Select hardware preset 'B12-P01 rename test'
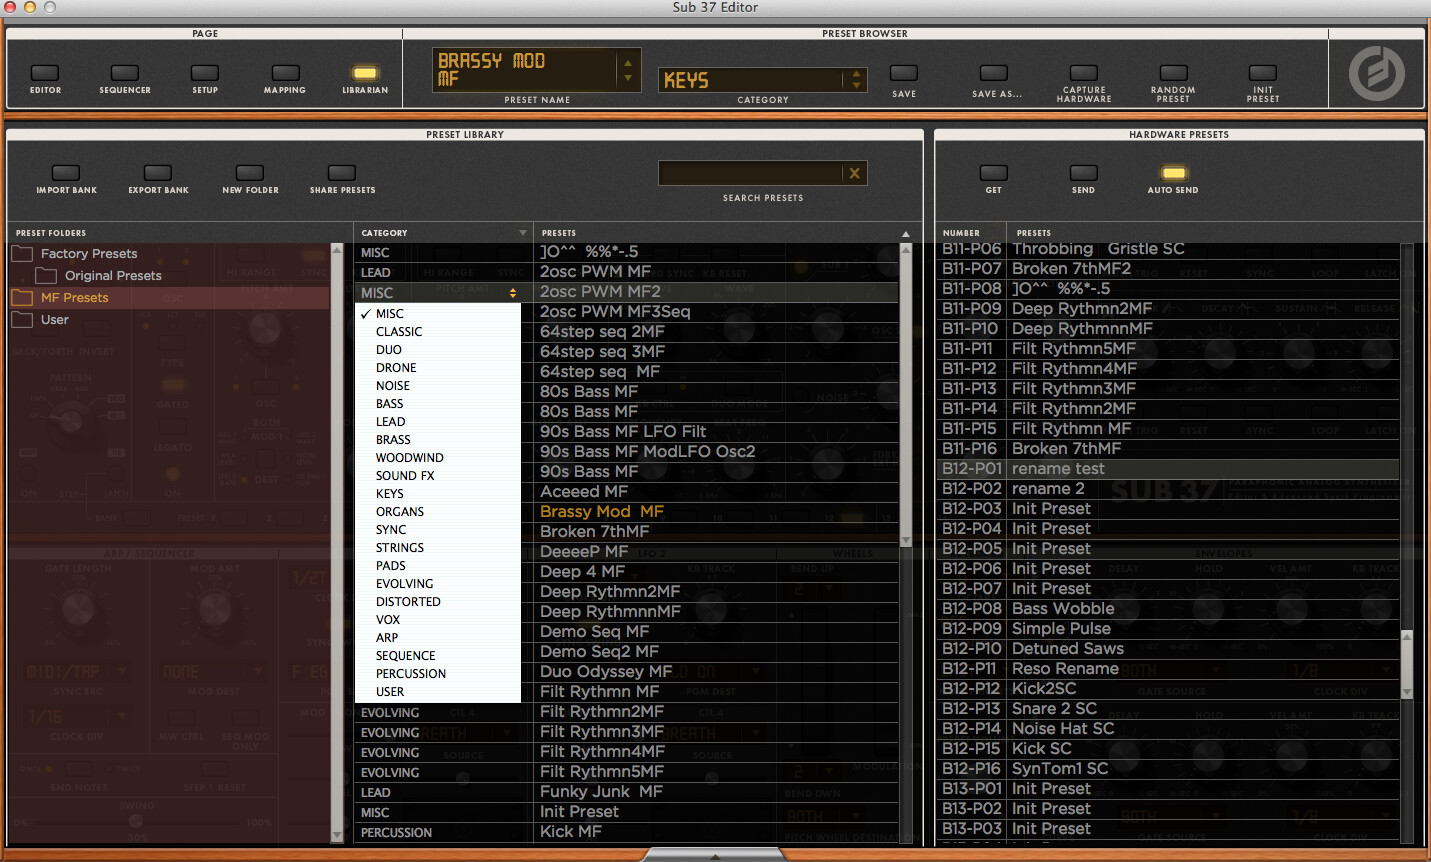This screenshot has width=1431, height=862. (x=1168, y=469)
